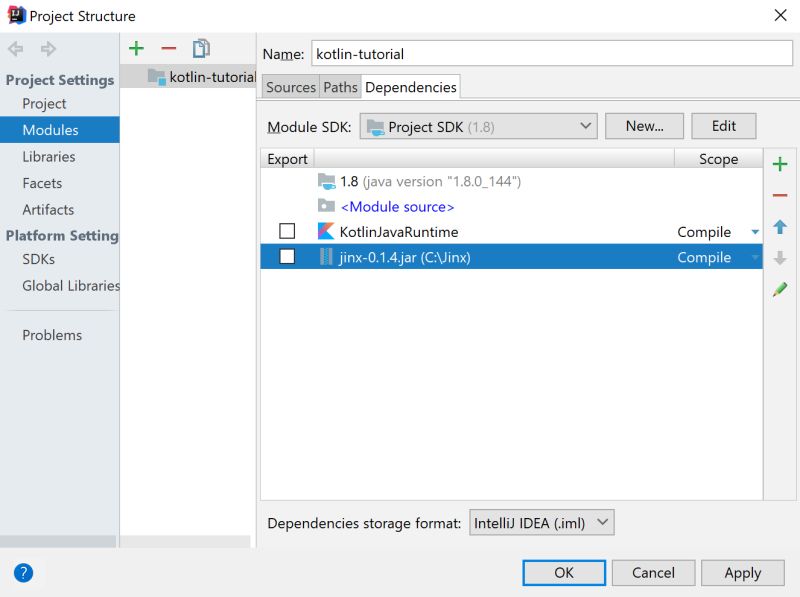The image size is (800, 597).
Task: Move selected dependency down the list
Action: click(x=781, y=258)
